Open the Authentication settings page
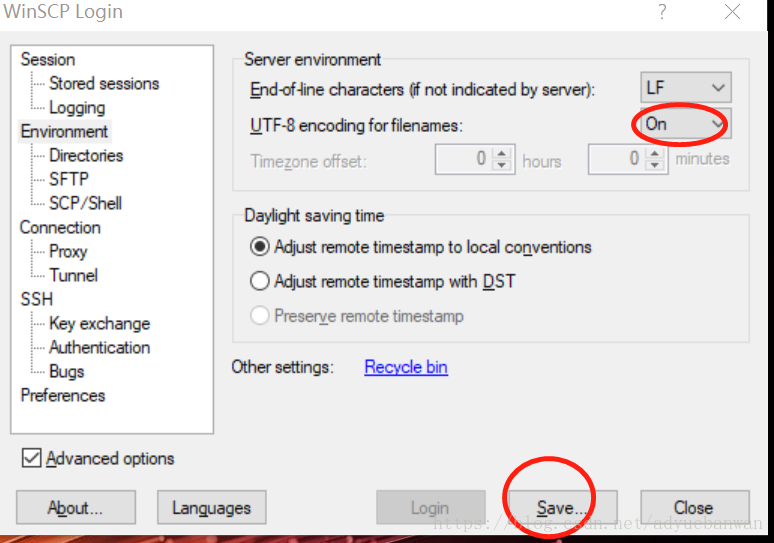 [100, 348]
